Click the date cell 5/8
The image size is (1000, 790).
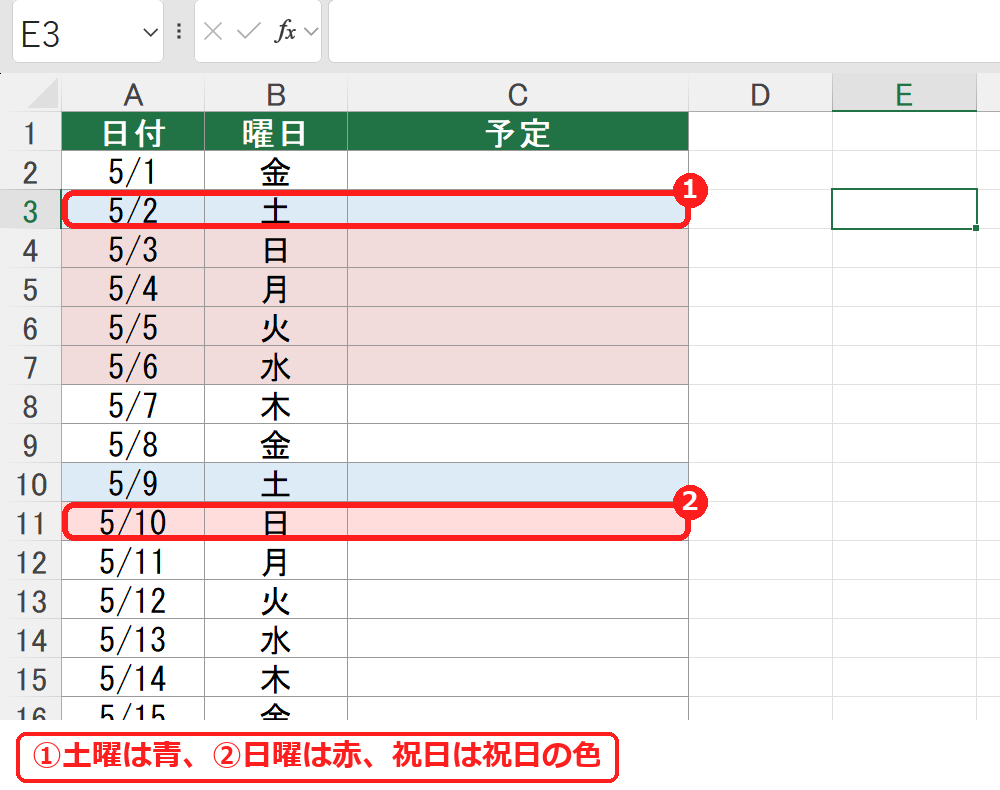pos(133,444)
